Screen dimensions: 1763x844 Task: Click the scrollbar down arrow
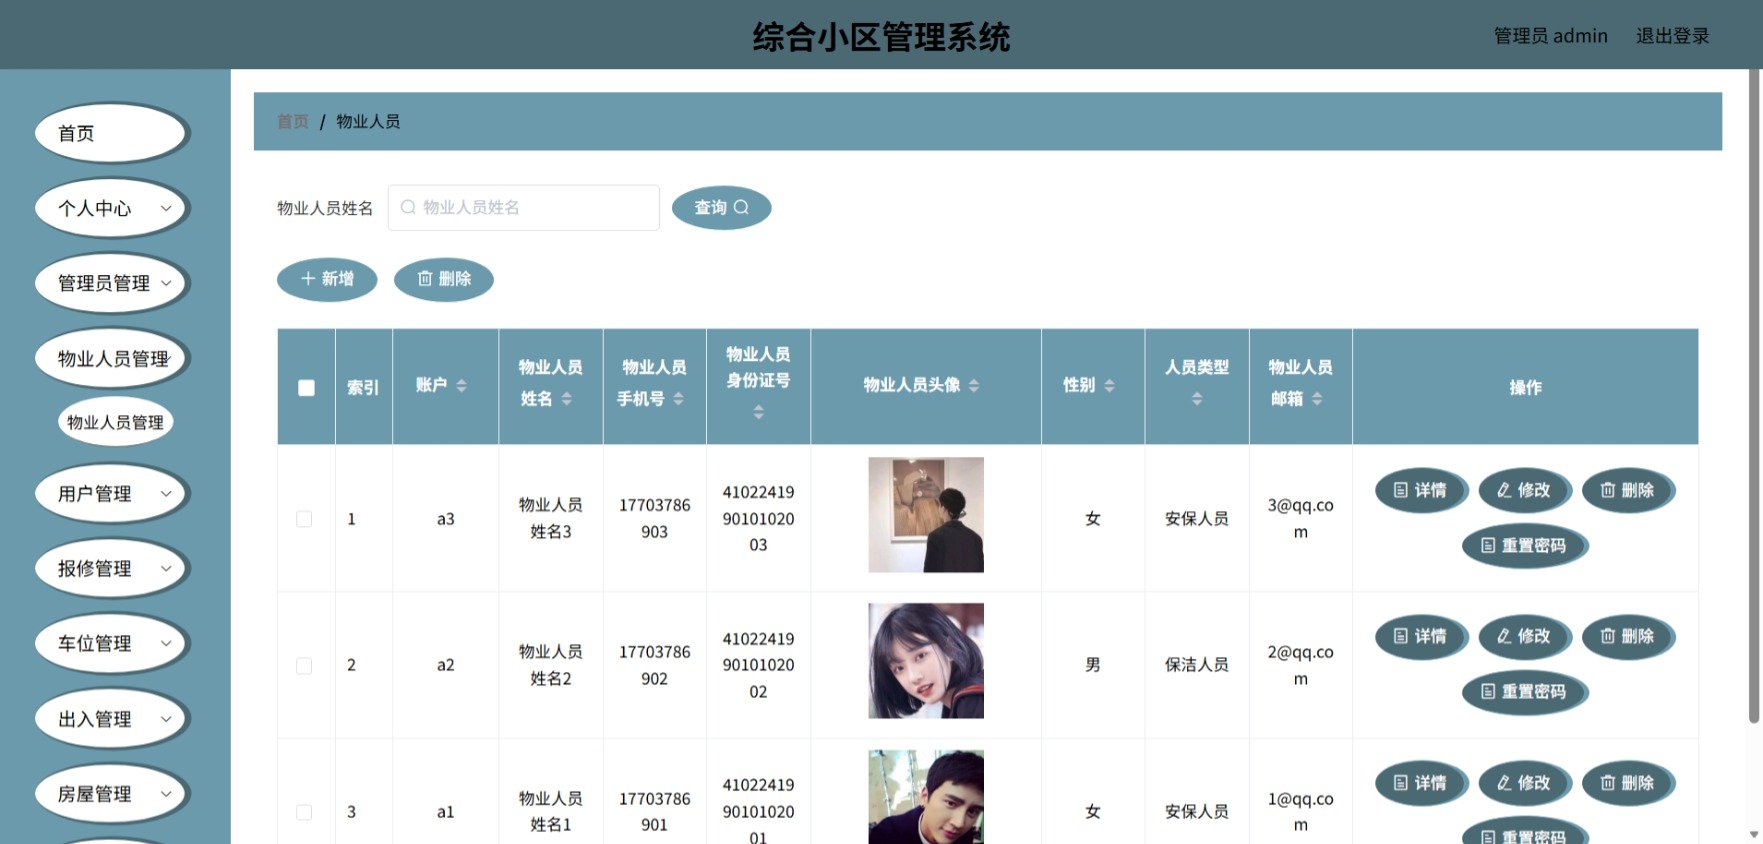tap(1754, 834)
